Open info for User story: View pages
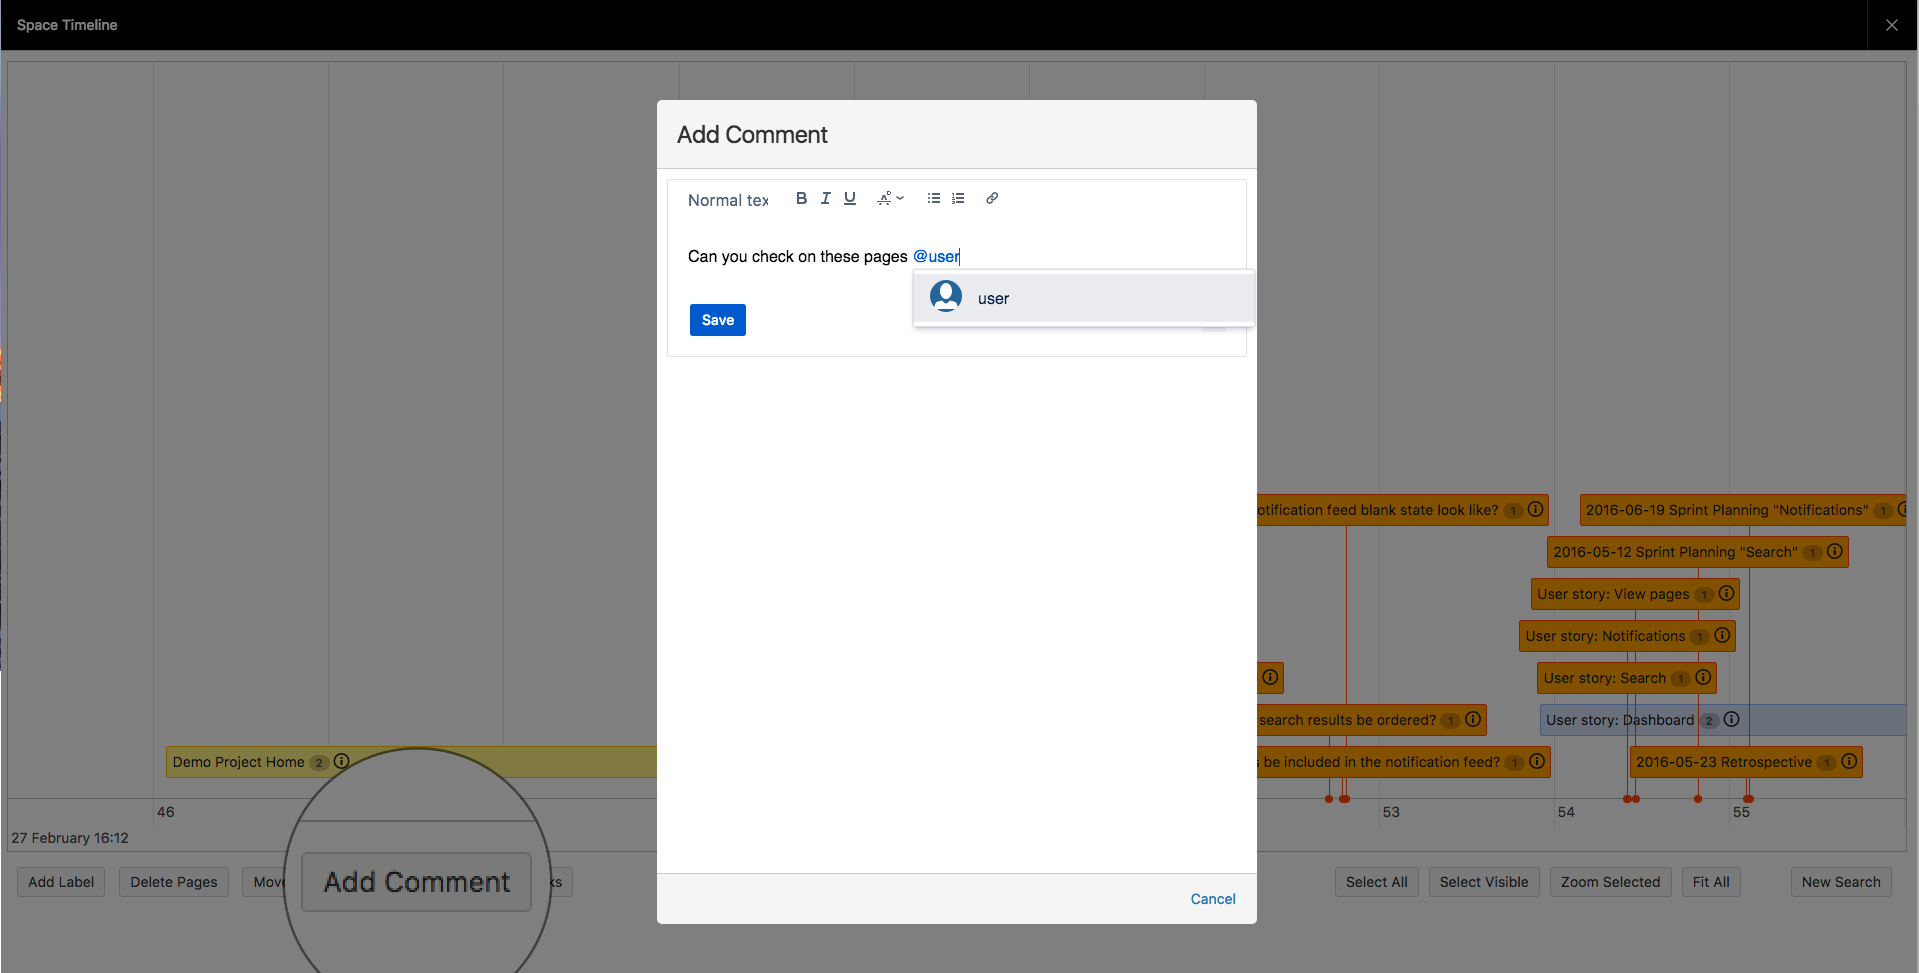Viewport: 1919px width, 973px height. tap(1726, 593)
